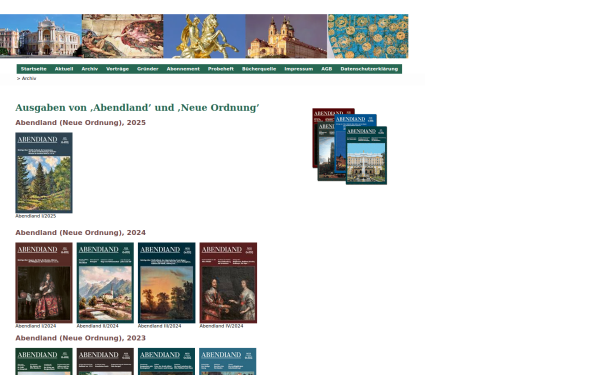Open the Gründer page

pos(148,69)
